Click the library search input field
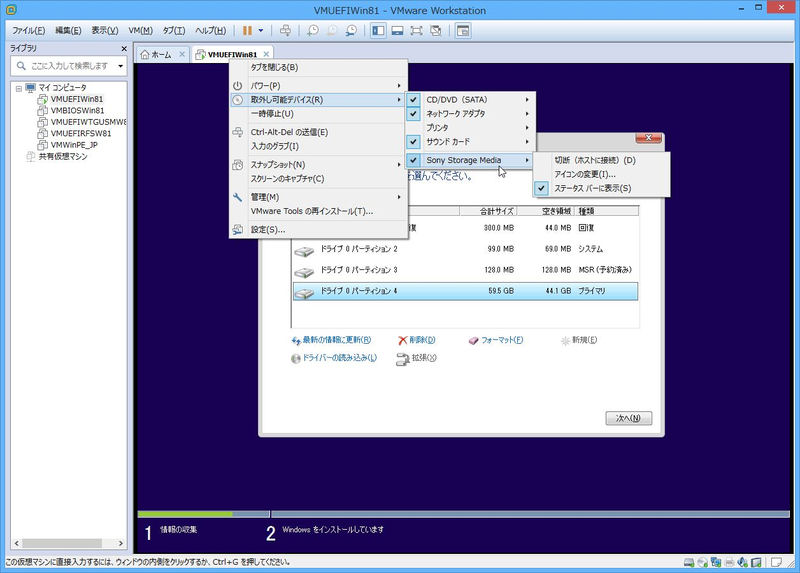This screenshot has height=573, width=800. coord(71,66)
